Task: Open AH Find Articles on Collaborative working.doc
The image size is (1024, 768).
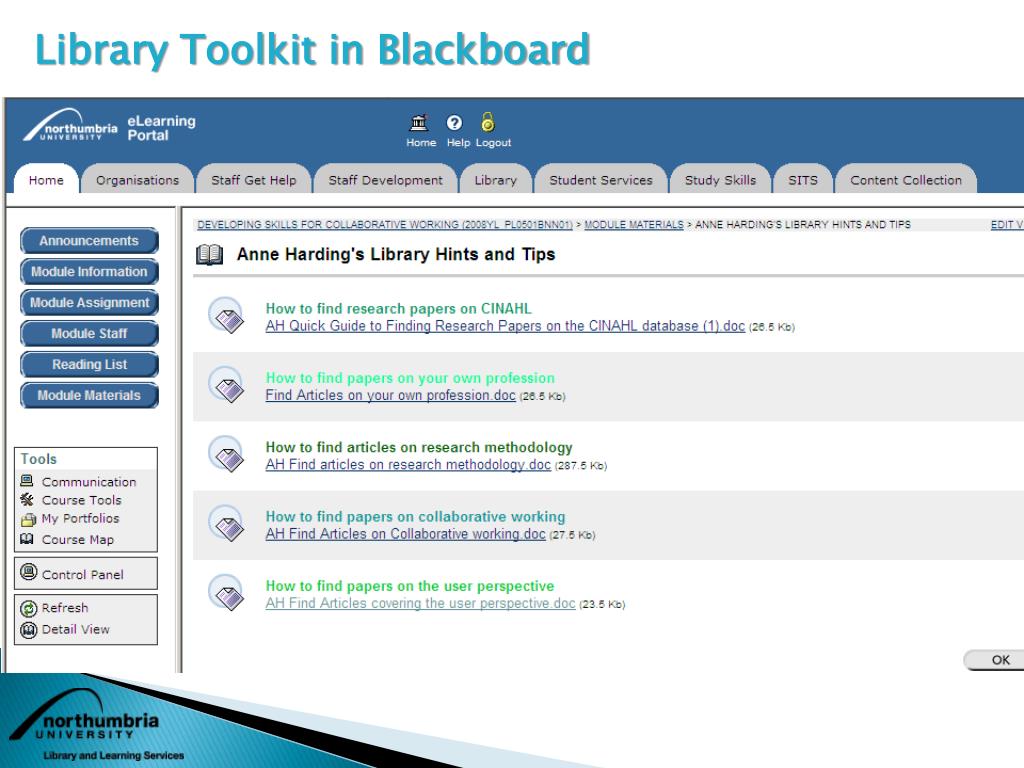Action: (x=406, y=534)
